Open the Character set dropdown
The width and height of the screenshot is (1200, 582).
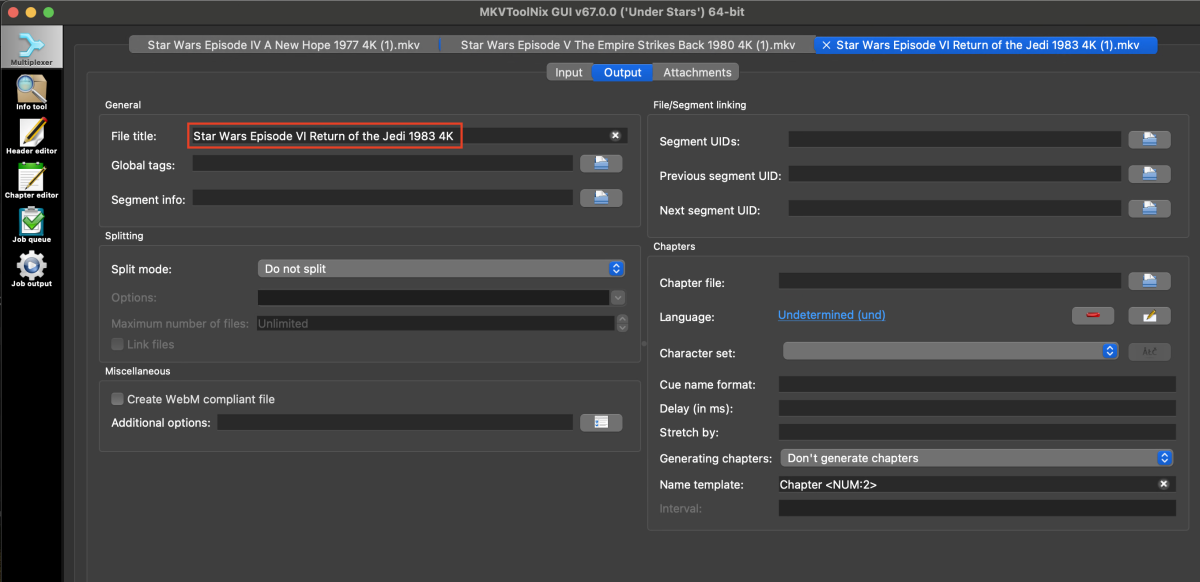950,351
